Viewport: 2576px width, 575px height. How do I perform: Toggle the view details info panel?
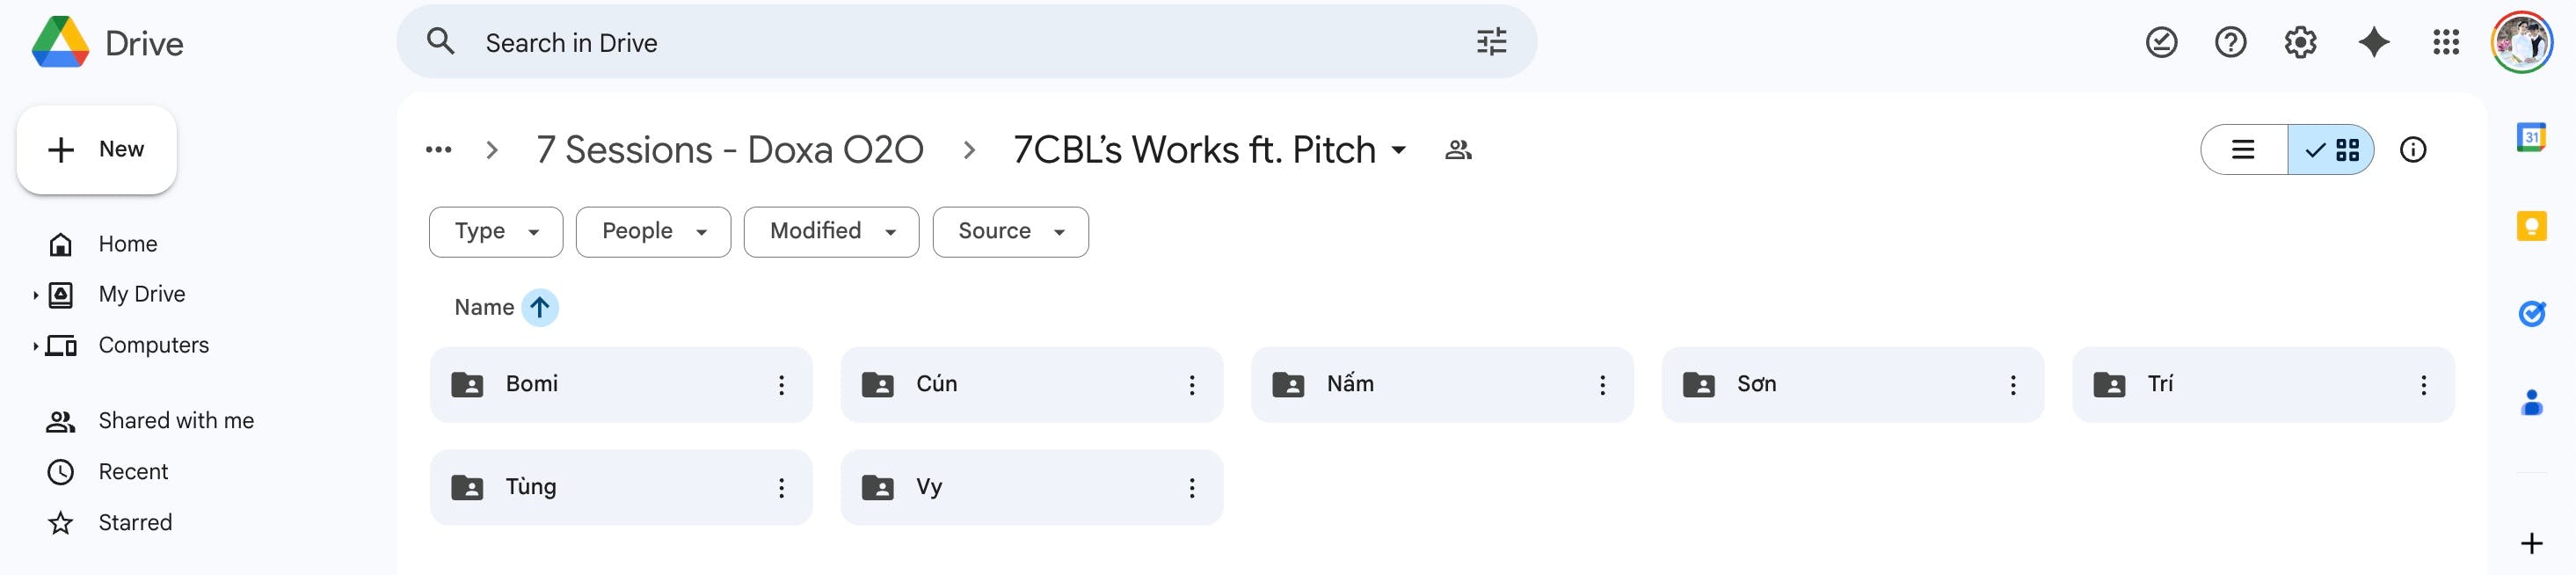(x=2413, y=150)
